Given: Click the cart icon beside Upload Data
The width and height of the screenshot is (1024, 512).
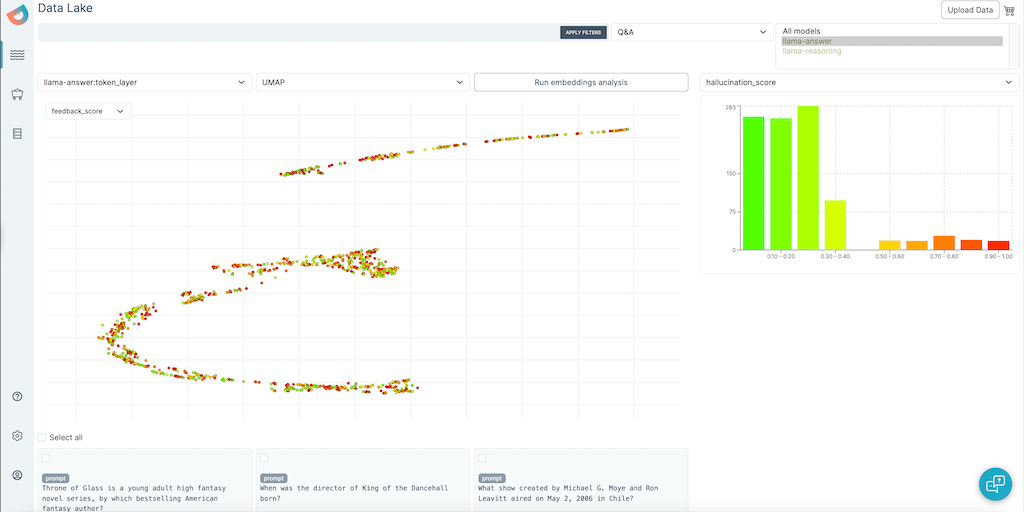Looking at the screenshot, I should tap(1009, 10).
